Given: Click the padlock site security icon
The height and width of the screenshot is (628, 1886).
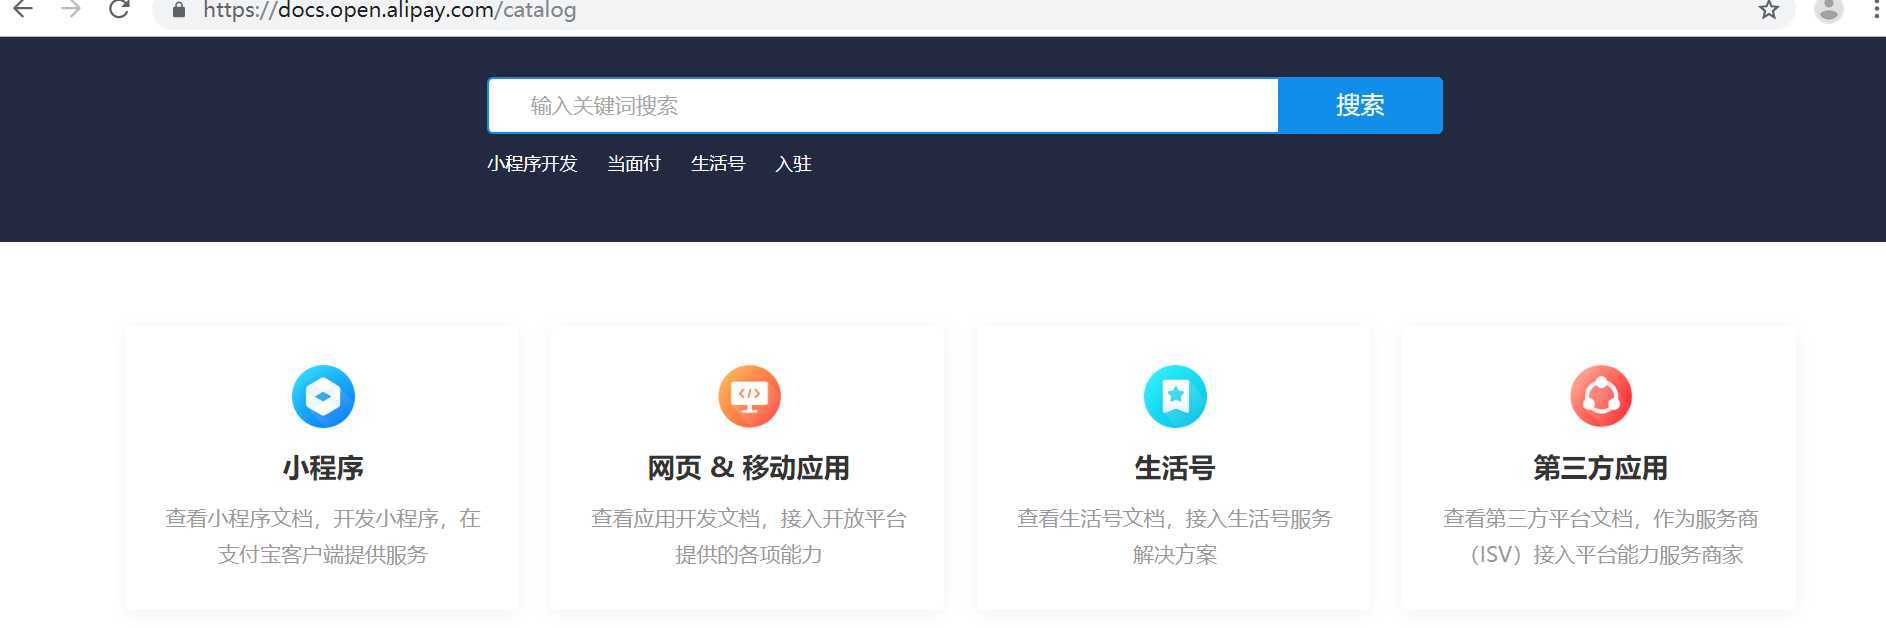Looking at the screenshot, I should 179,10.
